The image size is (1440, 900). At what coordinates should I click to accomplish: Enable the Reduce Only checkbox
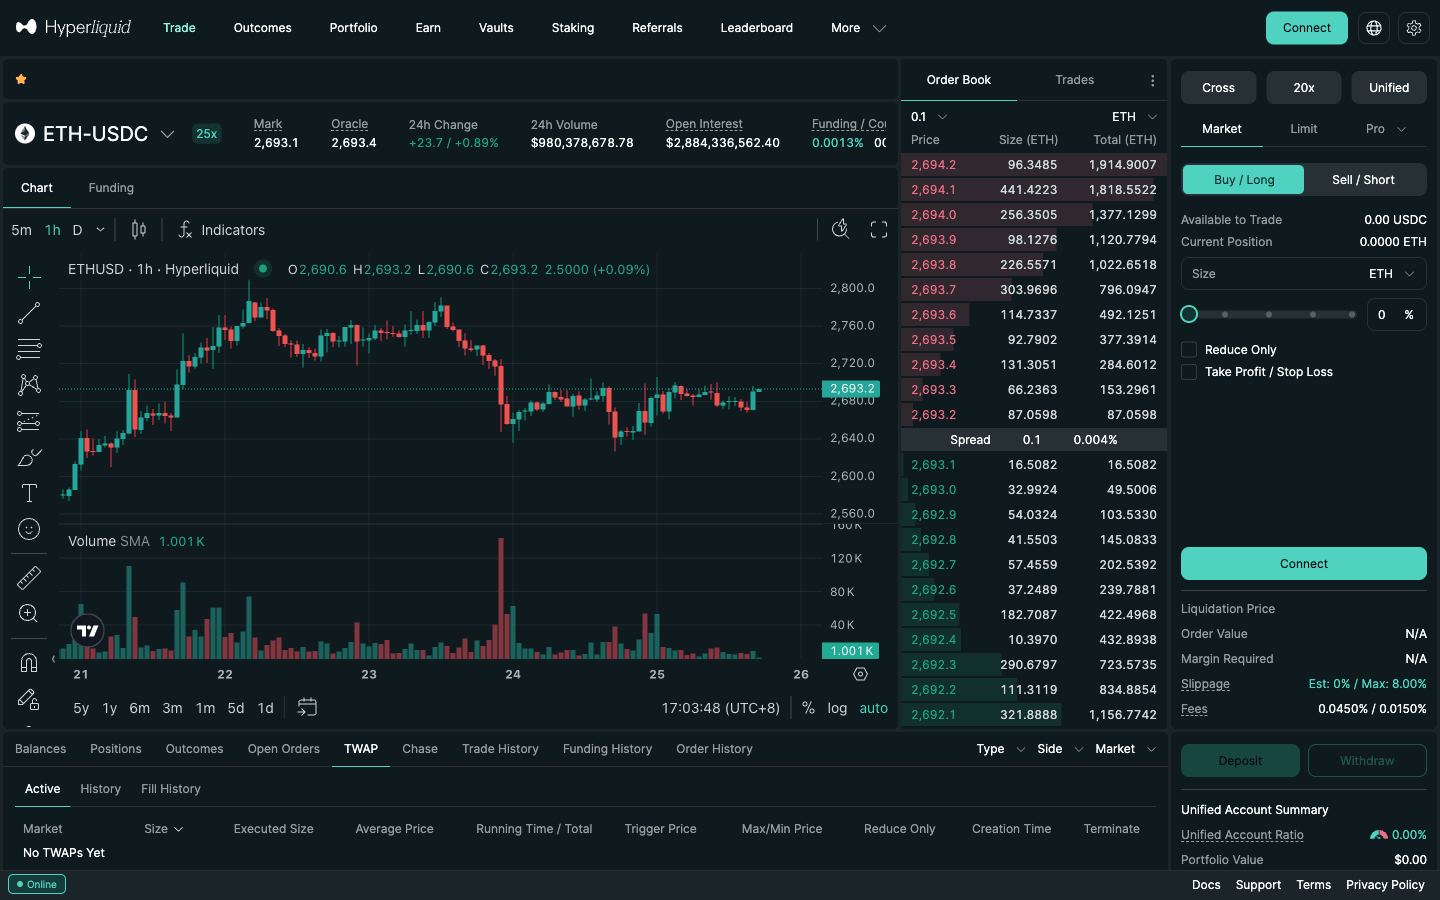(1189, 349)
